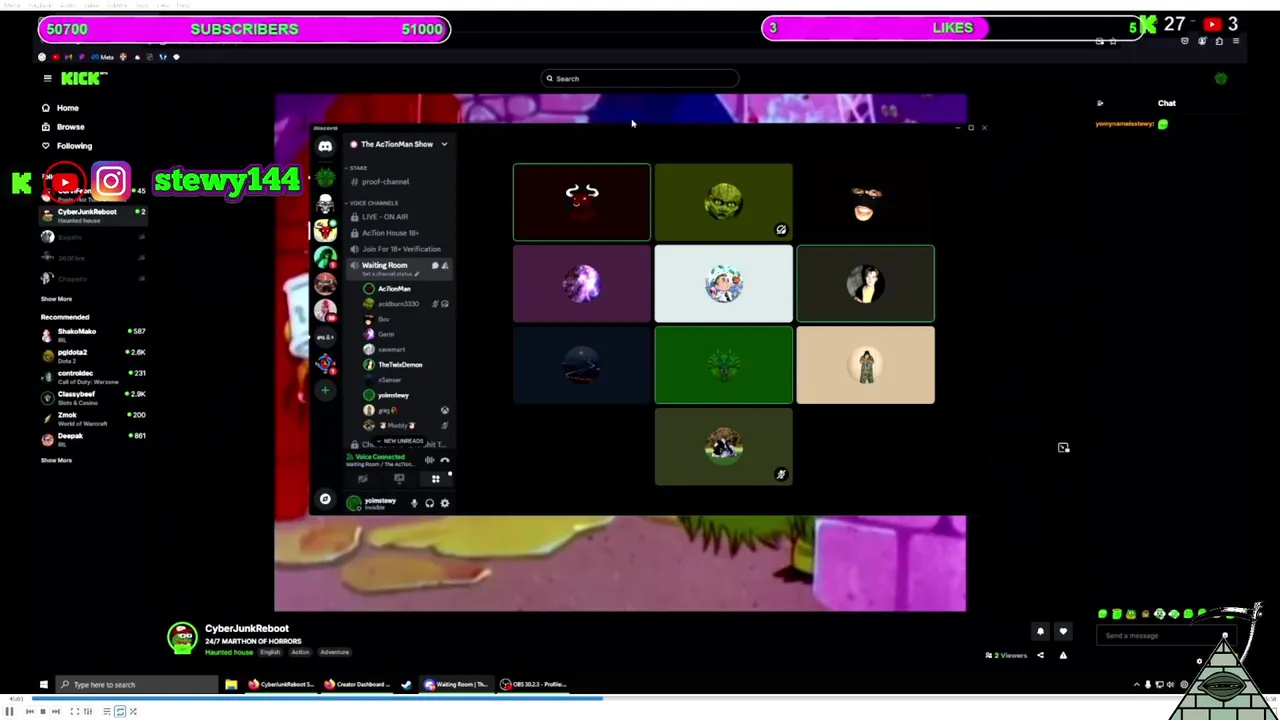The width and height of the screenshot is (1280, 720).
Task: Report the stream with the warning icon
Action: pos(1063,655)
